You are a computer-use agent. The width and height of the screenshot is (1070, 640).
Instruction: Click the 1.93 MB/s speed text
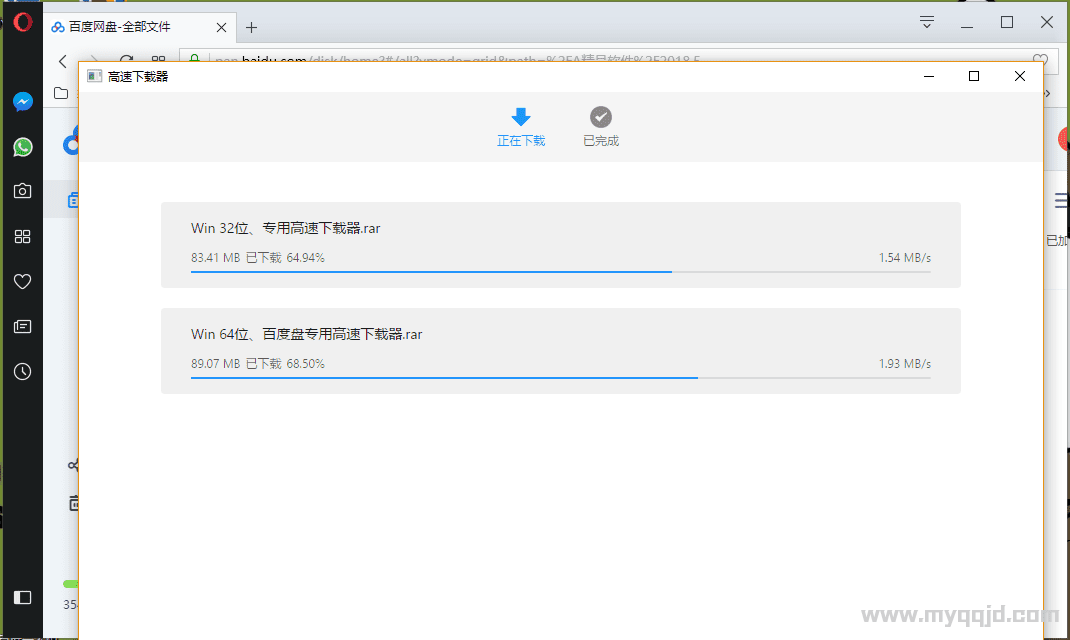905,364
